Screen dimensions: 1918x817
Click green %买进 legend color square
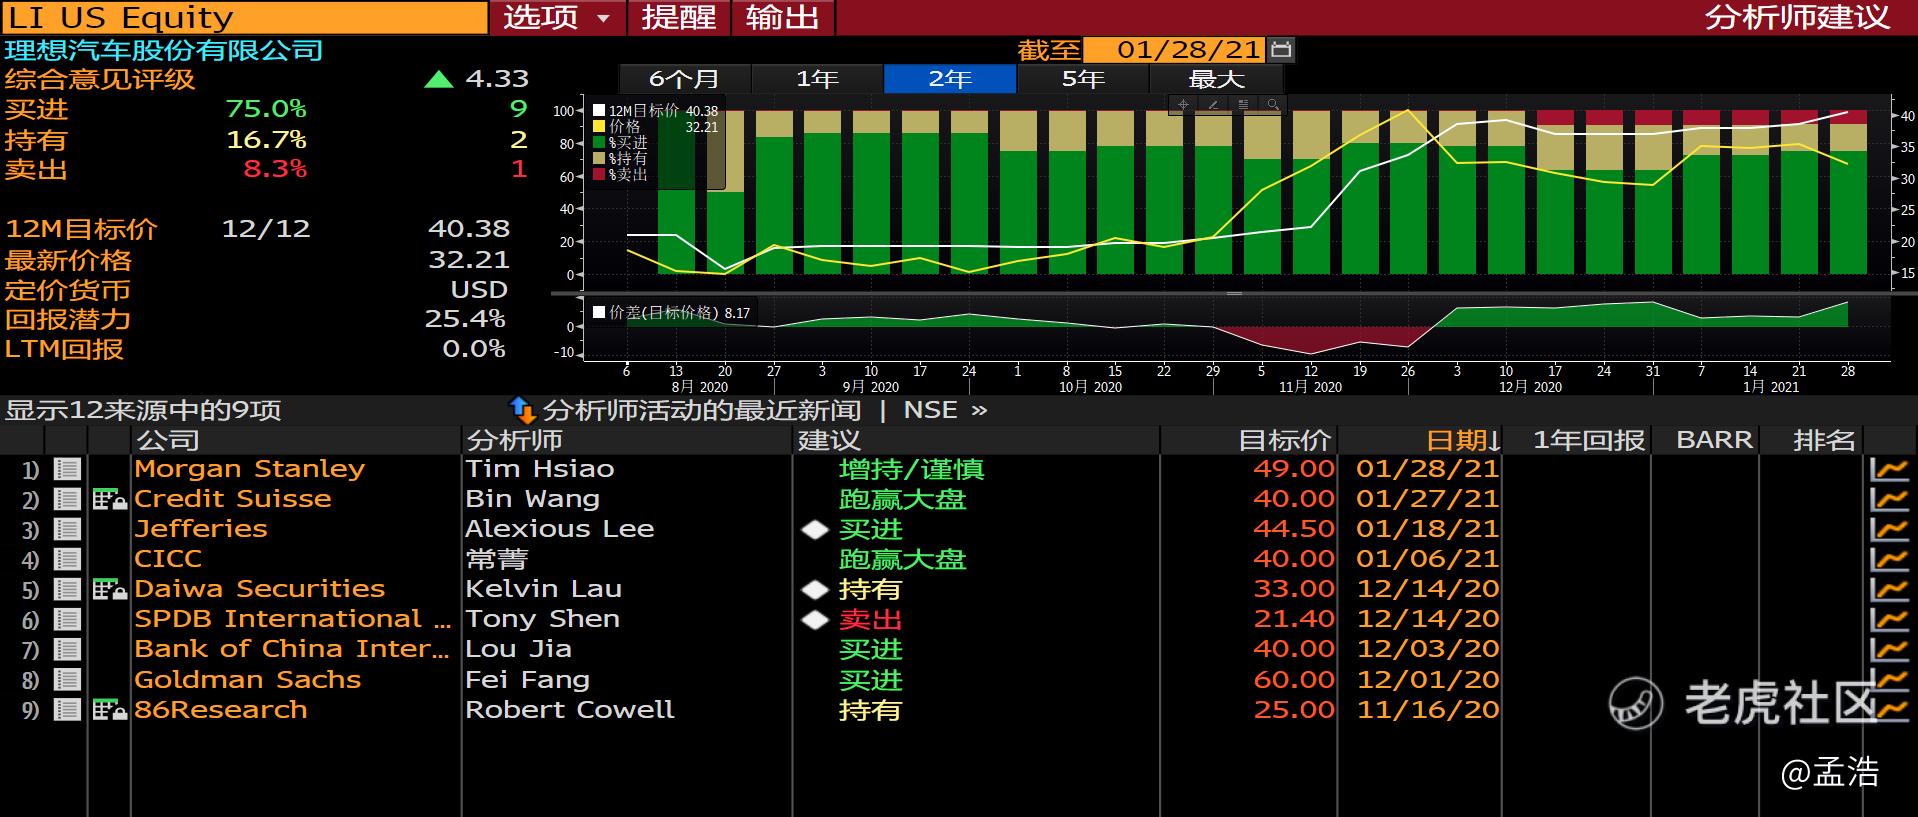tap(599, 143)
